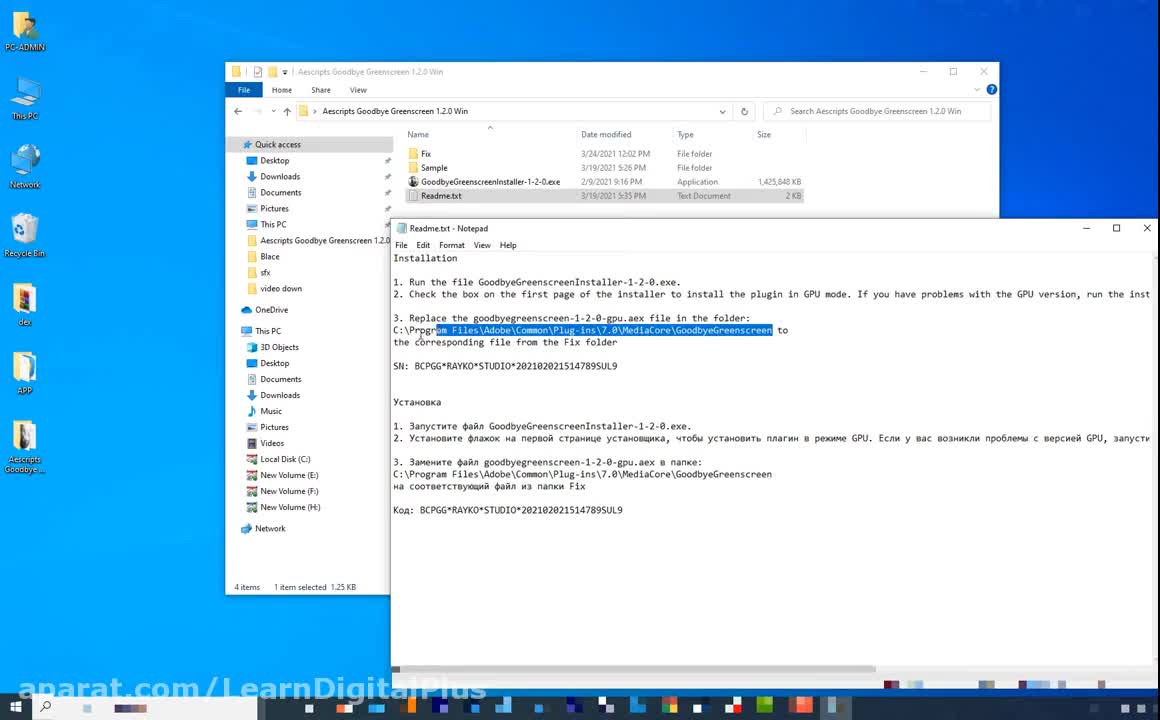The width and height of the screenshot is (1160, 720).
Task: Open Local Disk (C:) in the navigation pane
Action: coord(285,459)
